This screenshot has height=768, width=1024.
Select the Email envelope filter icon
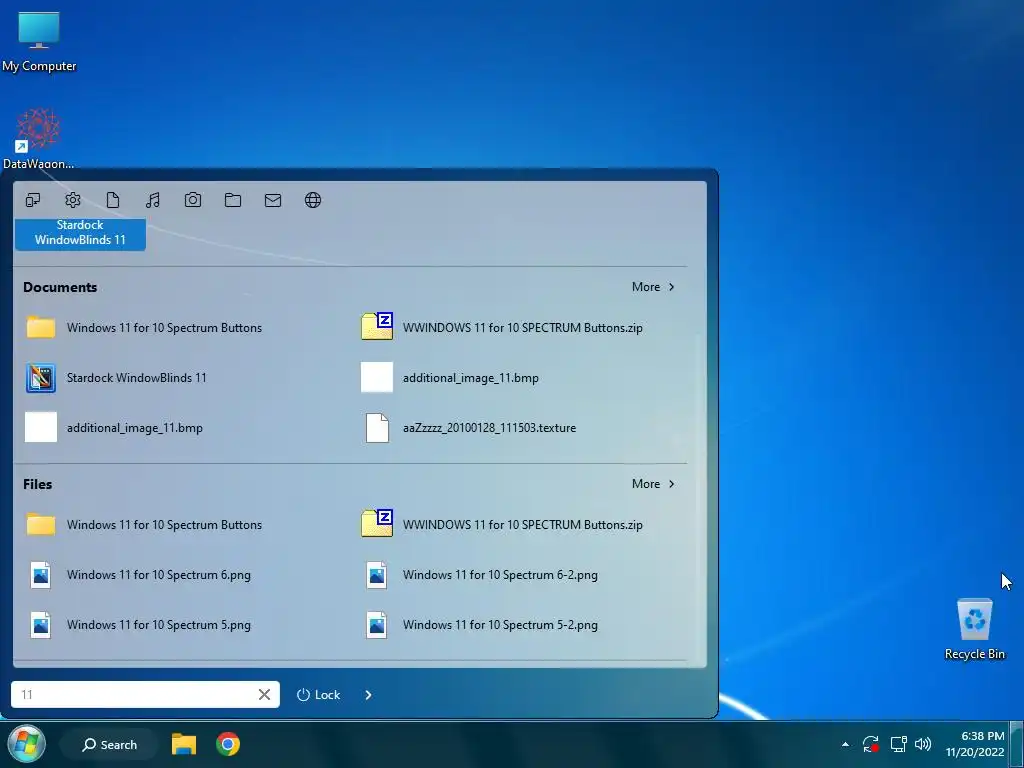click(x=273, y=200)
